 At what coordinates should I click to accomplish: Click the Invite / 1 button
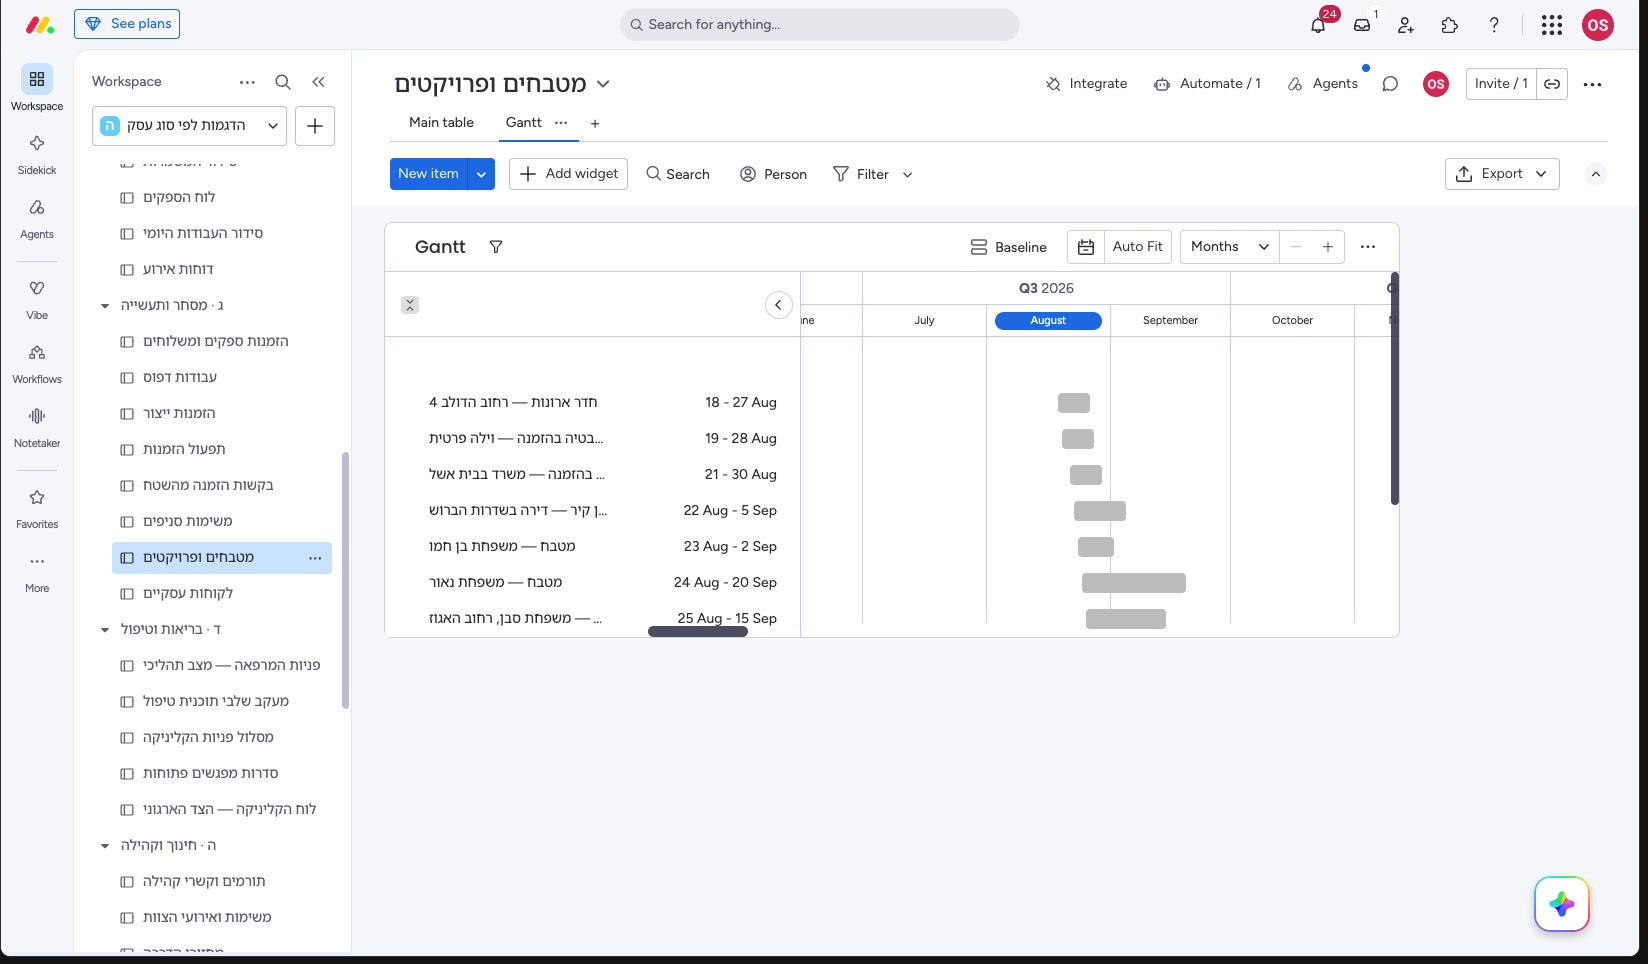coord(1501,84)
